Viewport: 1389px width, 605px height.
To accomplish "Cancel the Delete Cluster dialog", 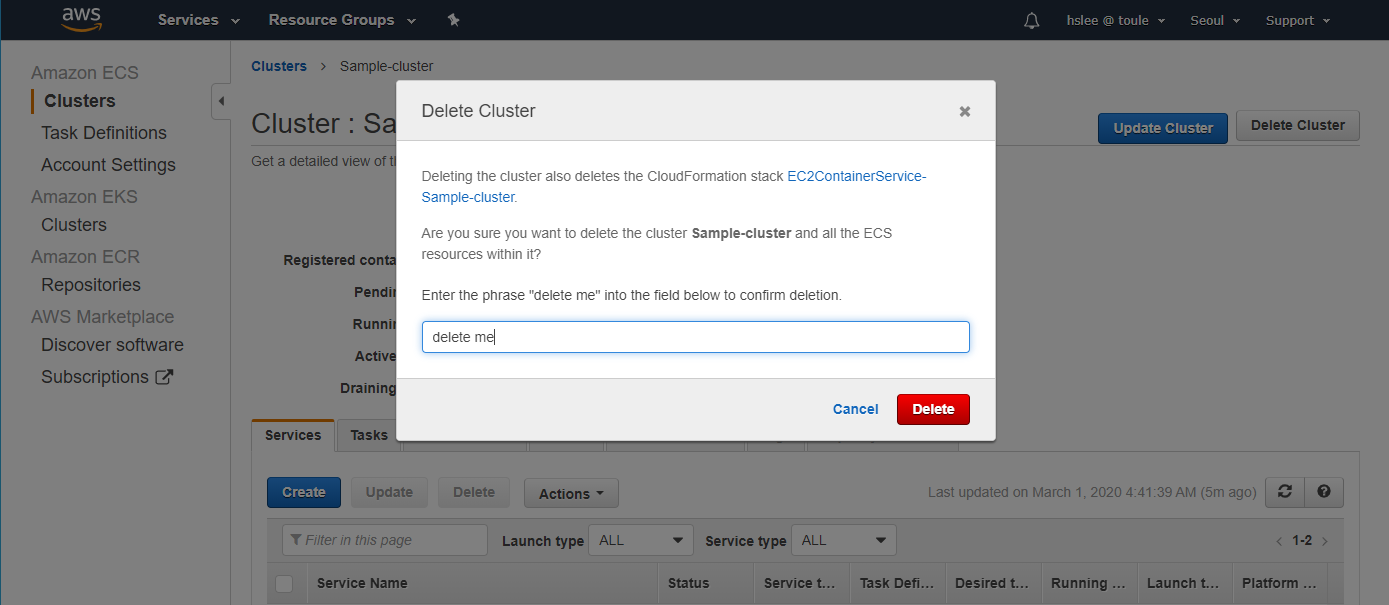I will (855, 409).
